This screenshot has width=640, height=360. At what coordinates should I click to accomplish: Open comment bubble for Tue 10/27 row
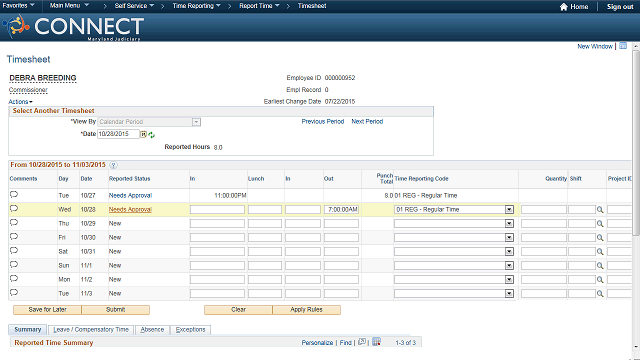pos(14,194)
